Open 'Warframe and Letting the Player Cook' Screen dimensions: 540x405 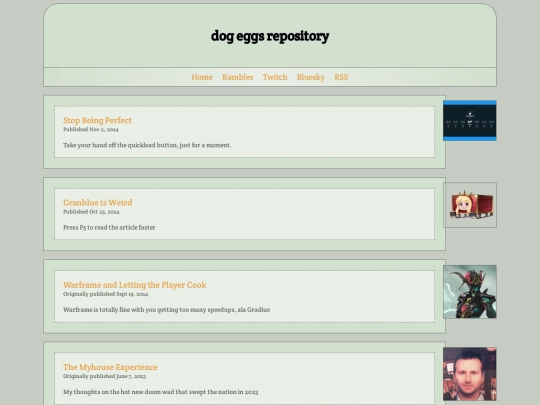coord(135,285)
